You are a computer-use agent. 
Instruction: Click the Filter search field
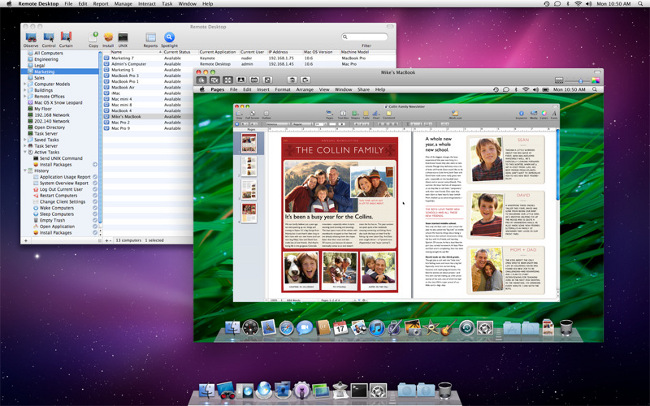[365, 37]
